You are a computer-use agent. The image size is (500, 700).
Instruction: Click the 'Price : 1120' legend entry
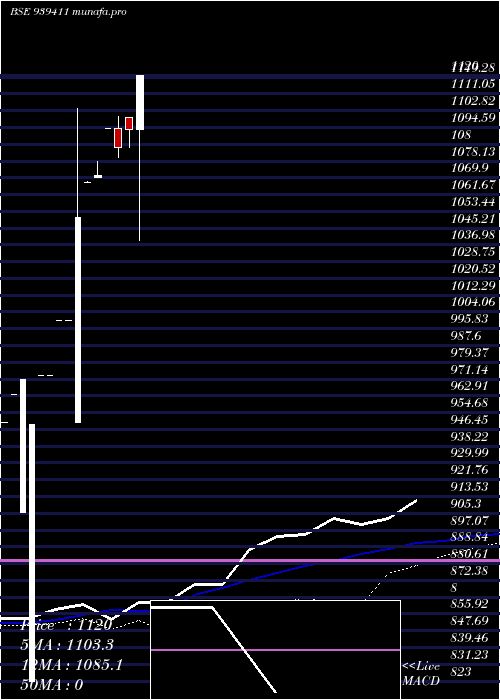[x=66, y=625]
